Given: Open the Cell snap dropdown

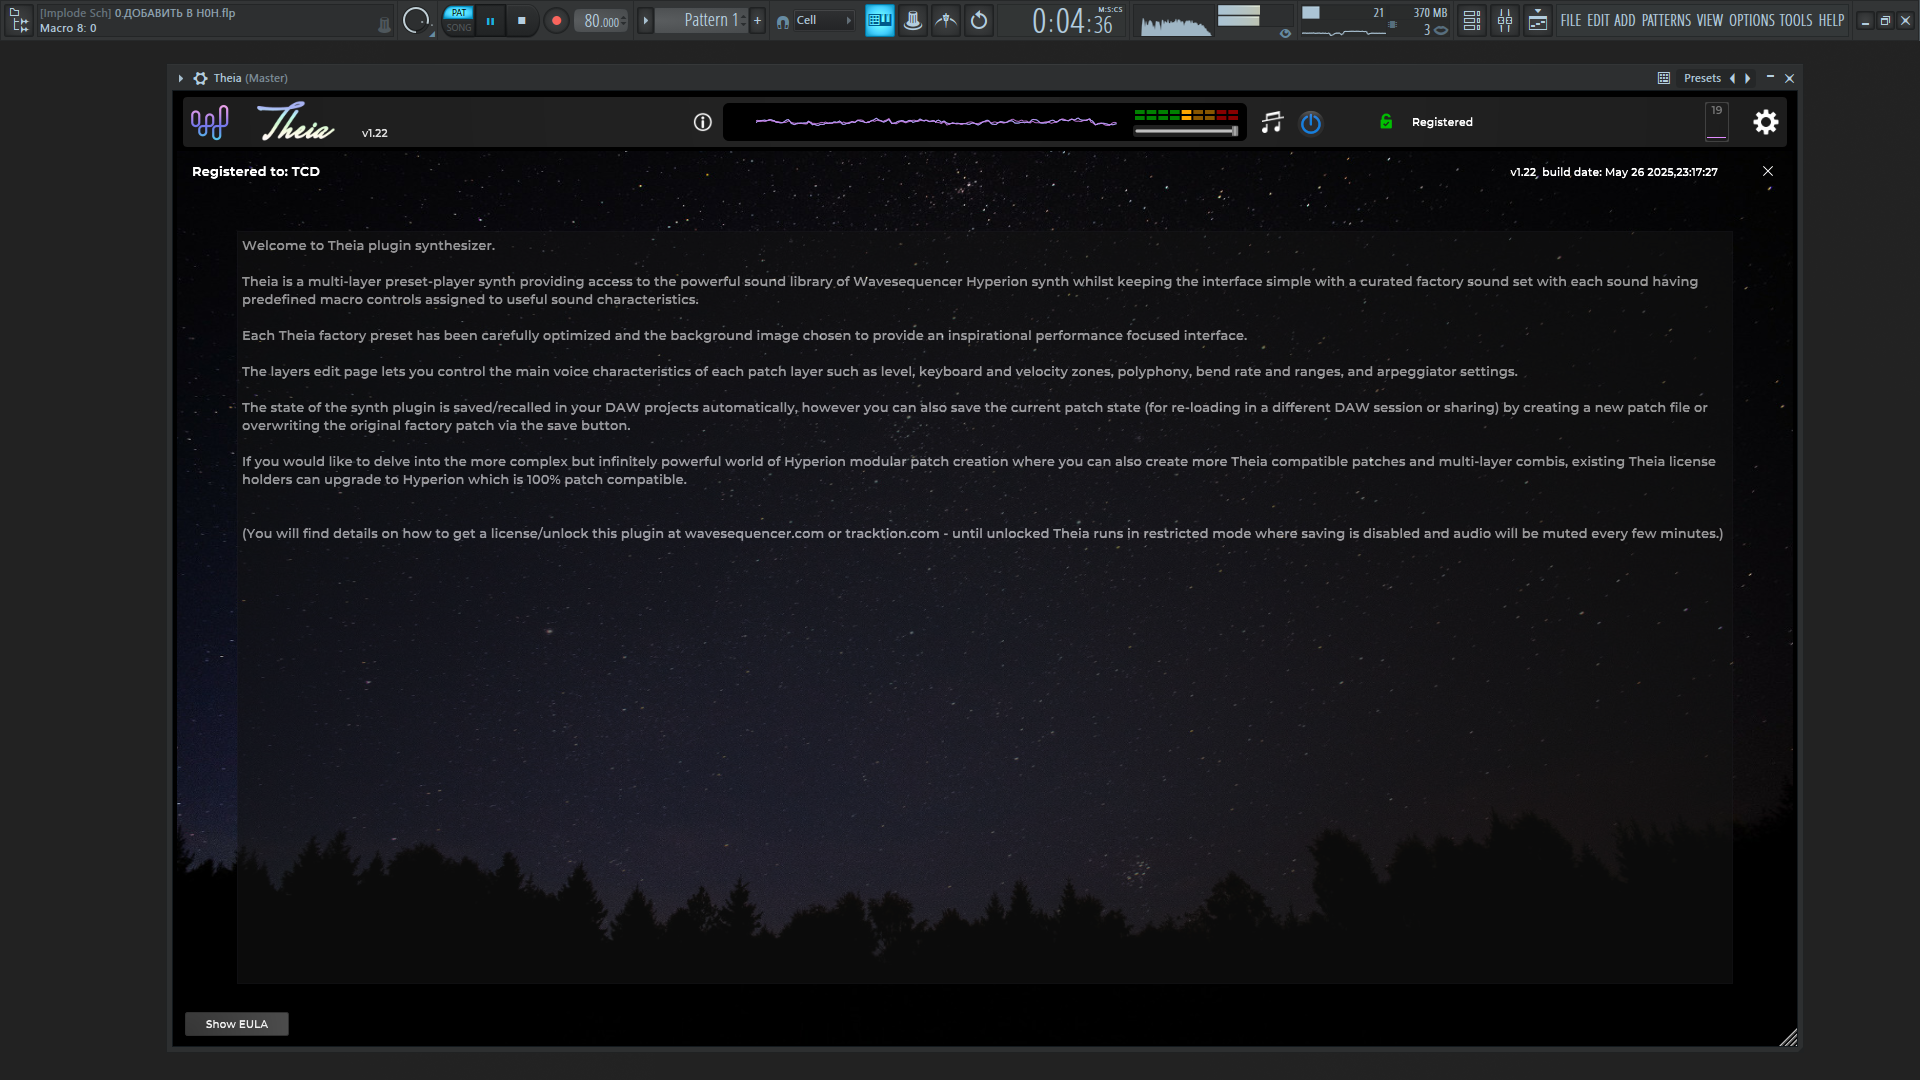Looking at the screenshot, I should [824, 20].
